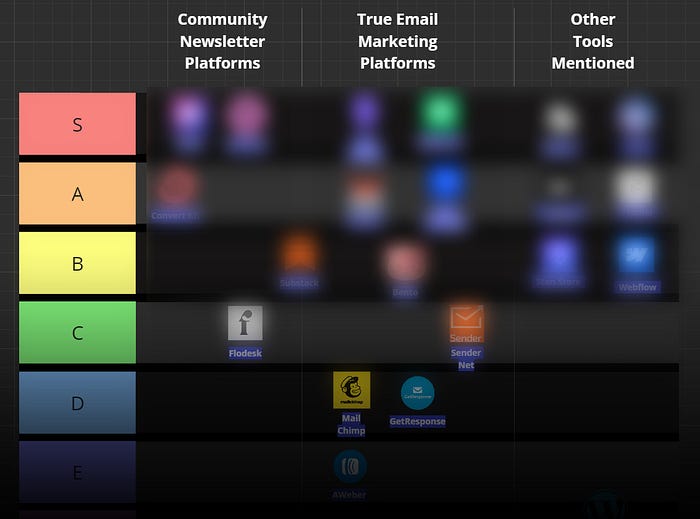This screenshot has height=519, width=700.
Task: Click the teal GetResponse circle icon
Action: pyautogui.click(x=417, y=393)
